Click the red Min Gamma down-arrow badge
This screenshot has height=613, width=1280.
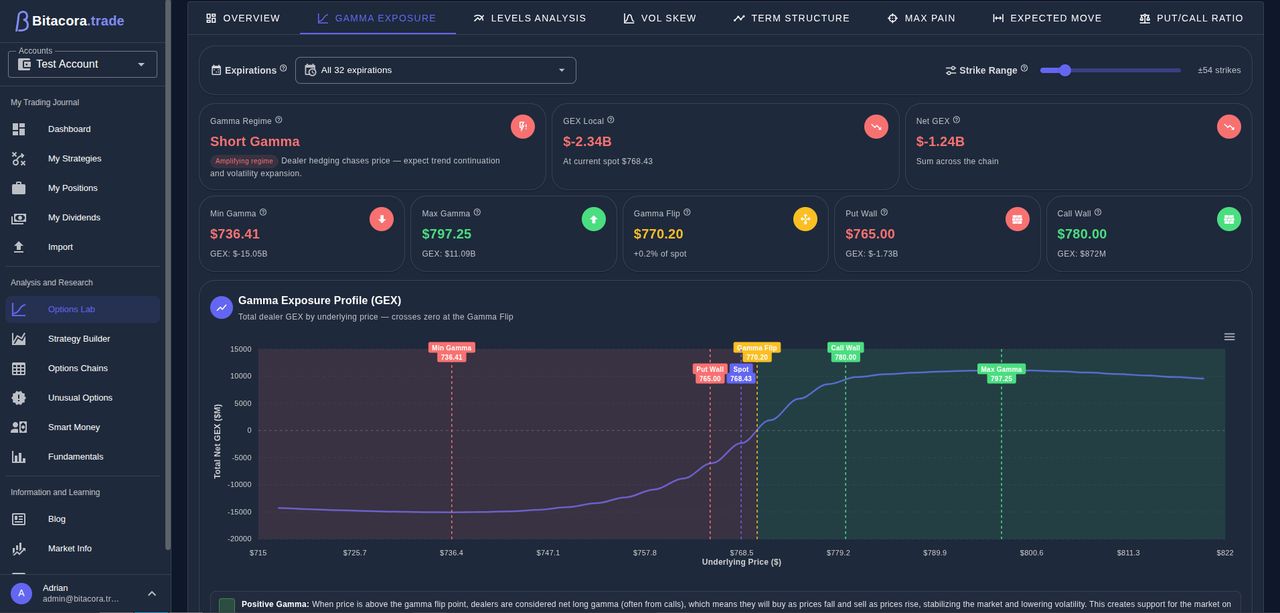pyautogui.click(x=382, y=219)
